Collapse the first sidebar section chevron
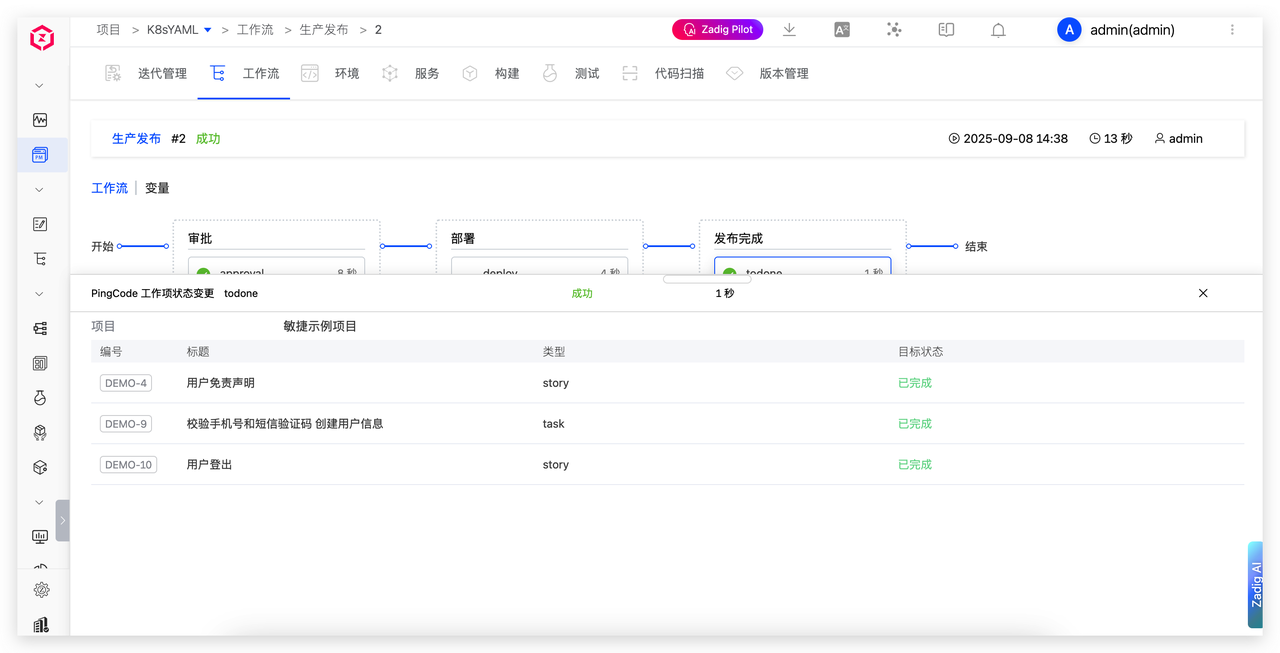 (x=40, y=86)
